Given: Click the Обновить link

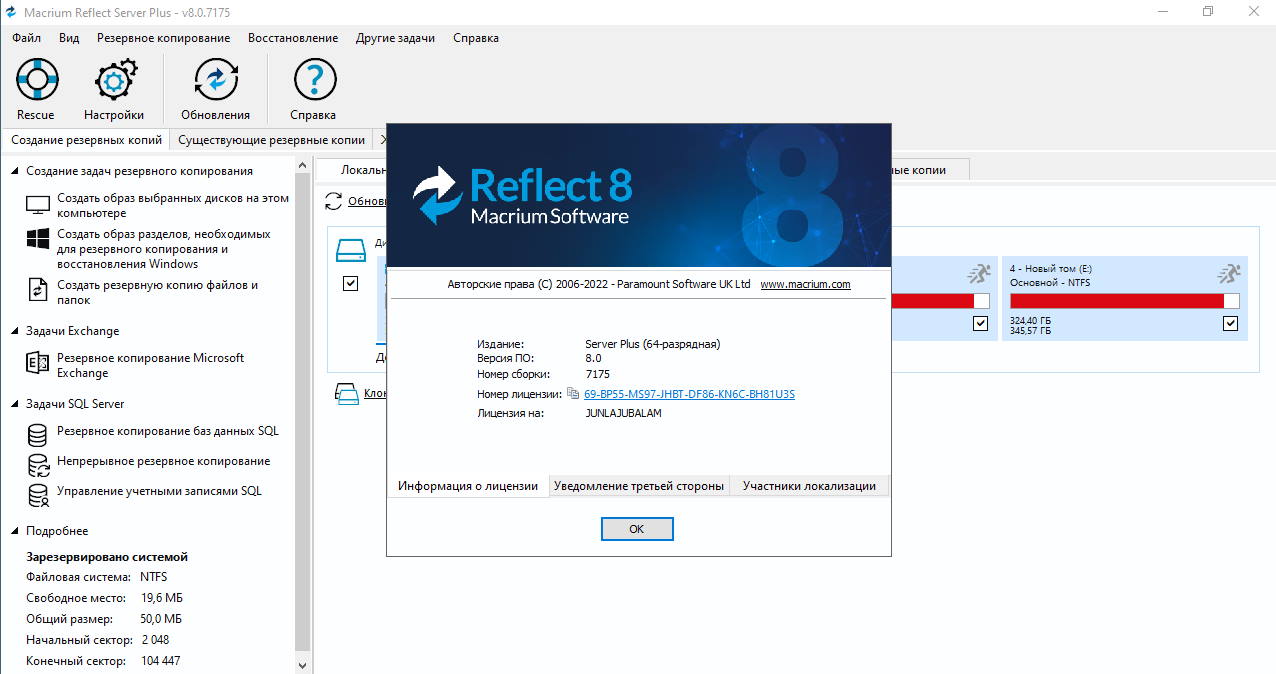Looking at the screenshot, I should pyautogui.click(x=367, y=202).
